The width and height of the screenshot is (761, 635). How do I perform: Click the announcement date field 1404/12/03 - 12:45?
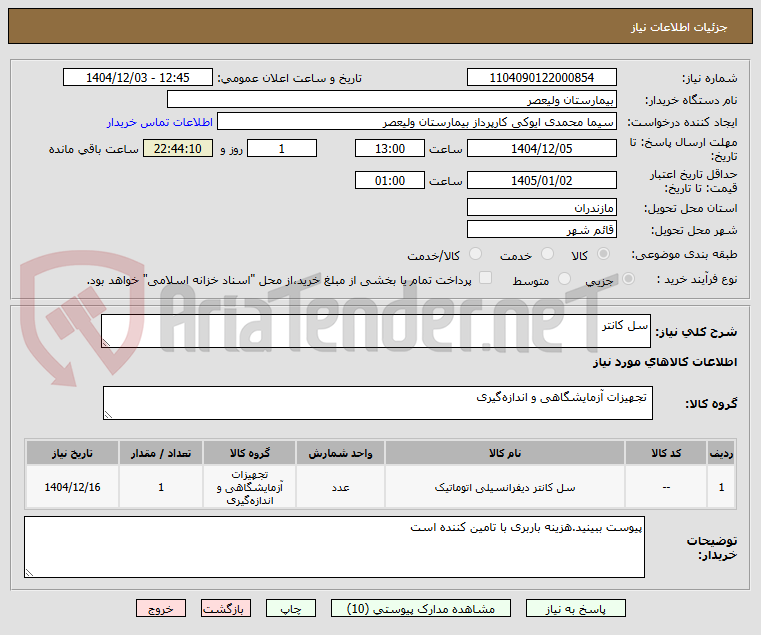[138, 77]
